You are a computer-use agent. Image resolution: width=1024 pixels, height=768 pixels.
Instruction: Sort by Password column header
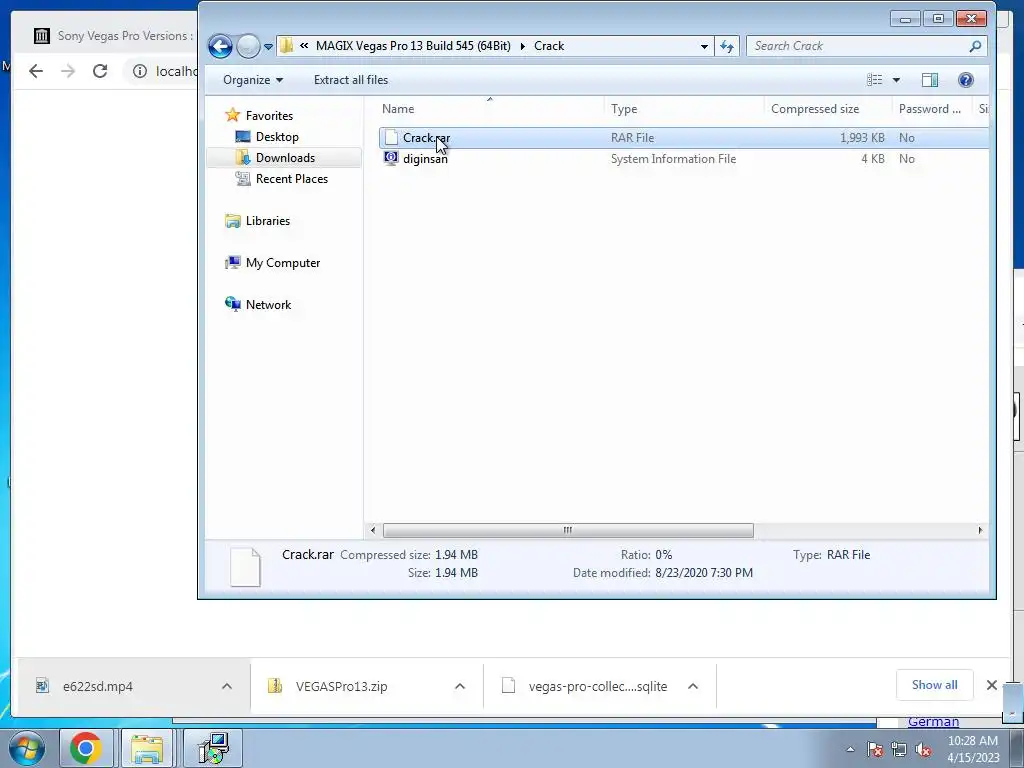(x=930, y=108)
